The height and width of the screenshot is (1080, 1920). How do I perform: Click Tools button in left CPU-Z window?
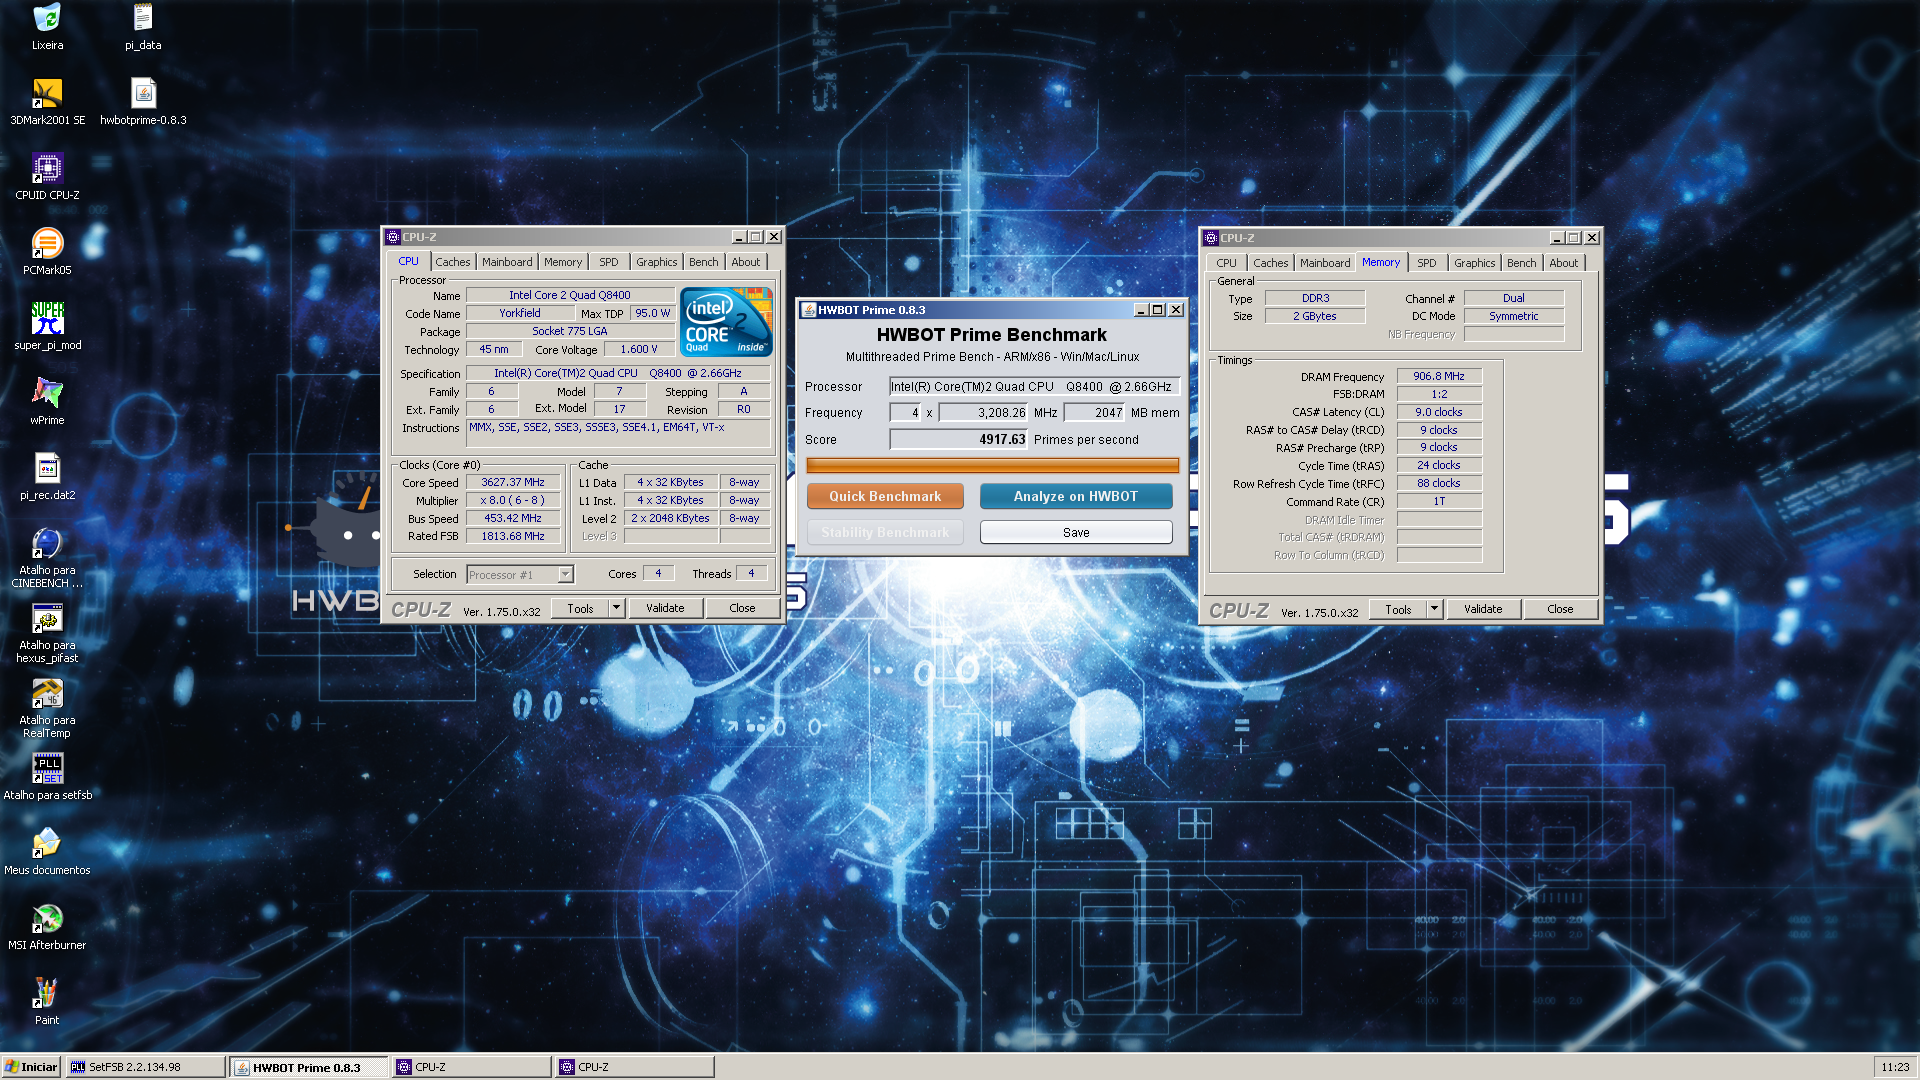pos(580,608)
